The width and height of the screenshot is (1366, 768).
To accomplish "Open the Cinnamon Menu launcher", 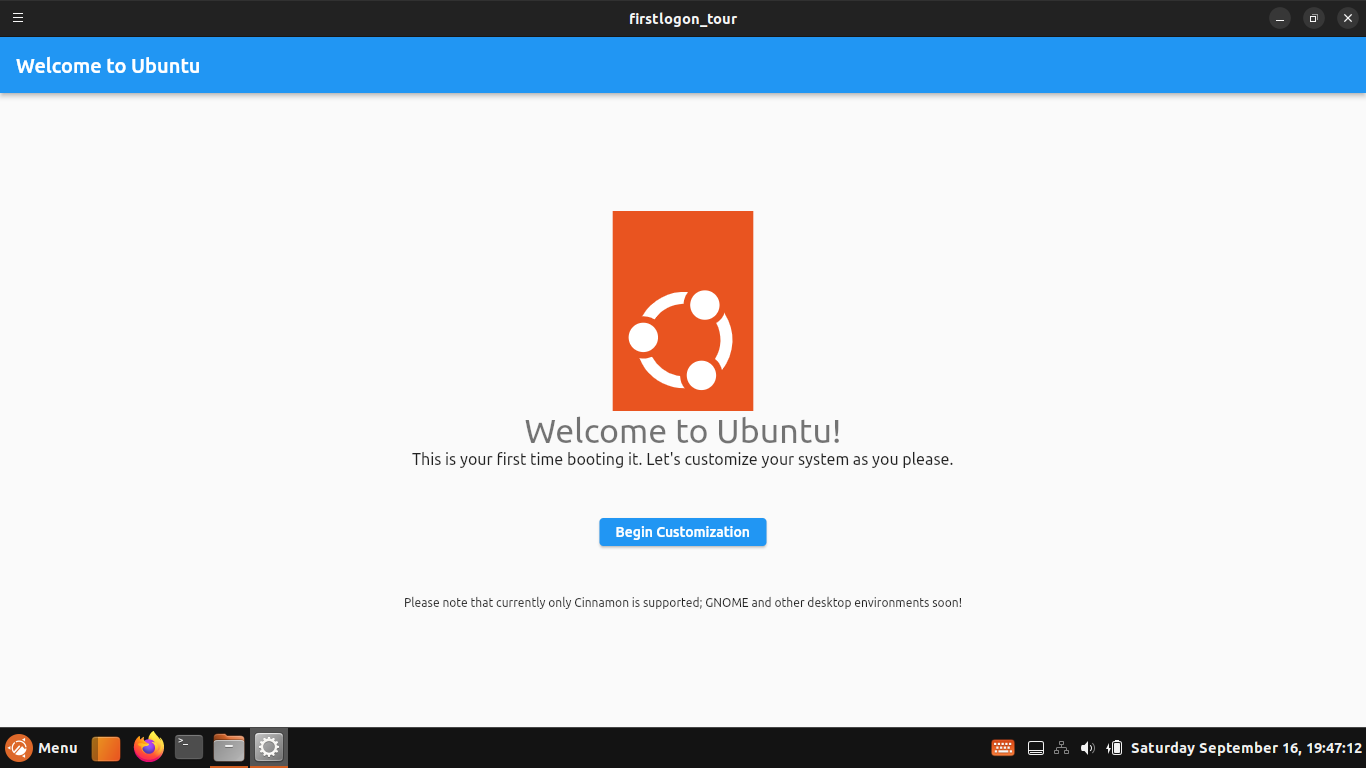I will coord(41,748).
